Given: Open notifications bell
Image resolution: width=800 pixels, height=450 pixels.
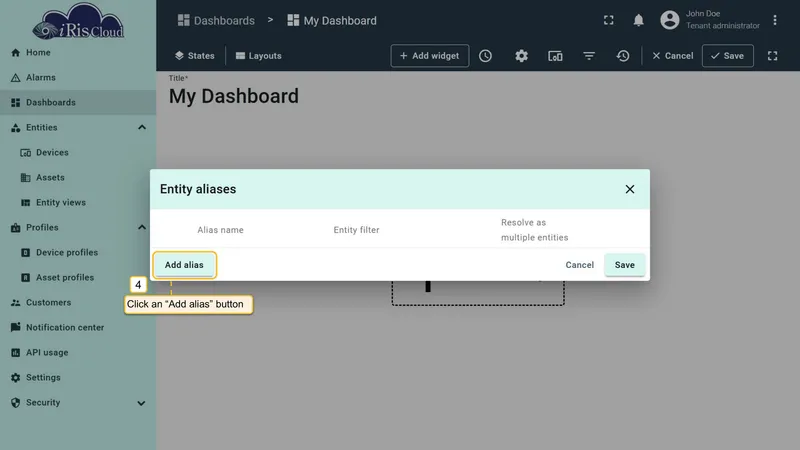Looking at the screenshot, I should 638,20.
